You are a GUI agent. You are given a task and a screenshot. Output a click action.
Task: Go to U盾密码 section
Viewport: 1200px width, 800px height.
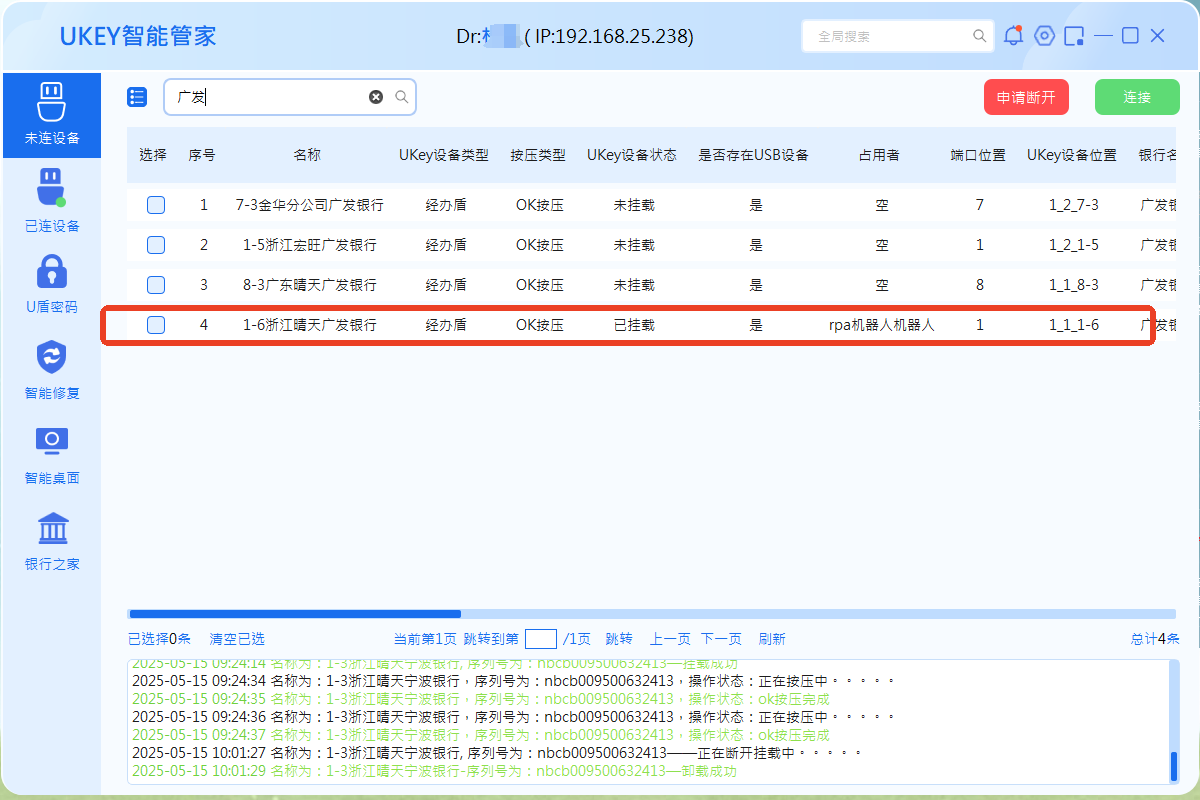[x=51, y=284]
